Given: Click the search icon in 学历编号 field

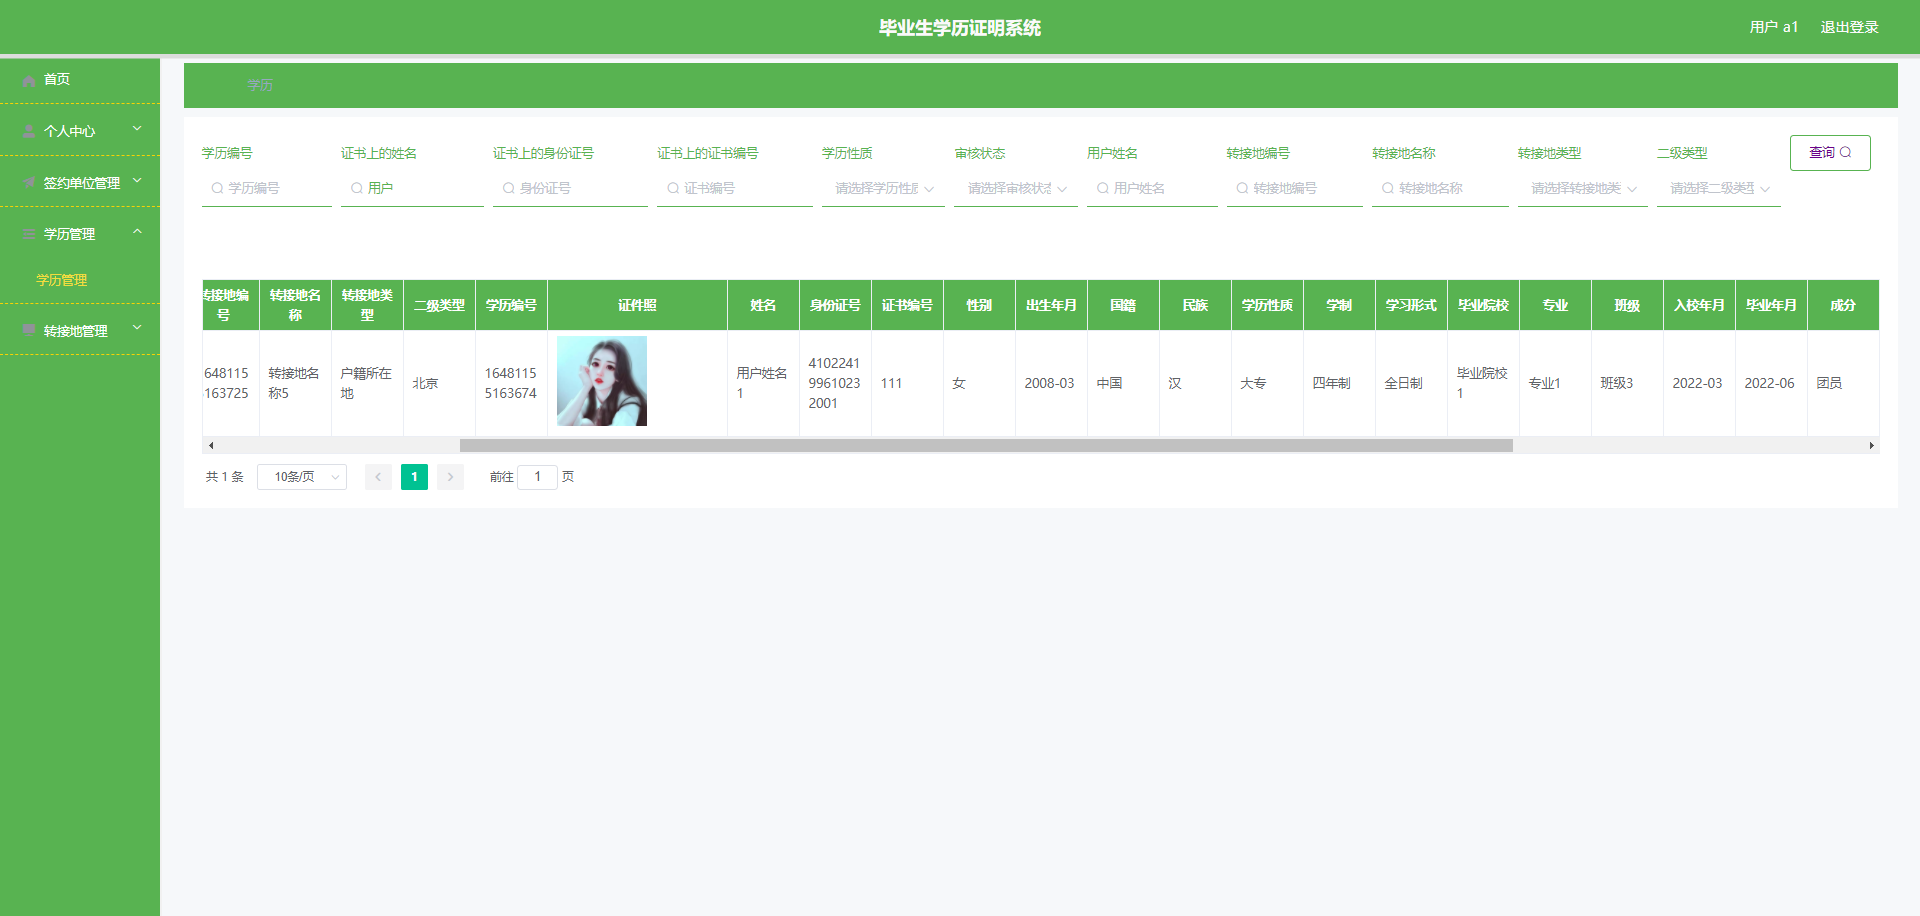Looking at the screenshot, I should click(217, 188).
